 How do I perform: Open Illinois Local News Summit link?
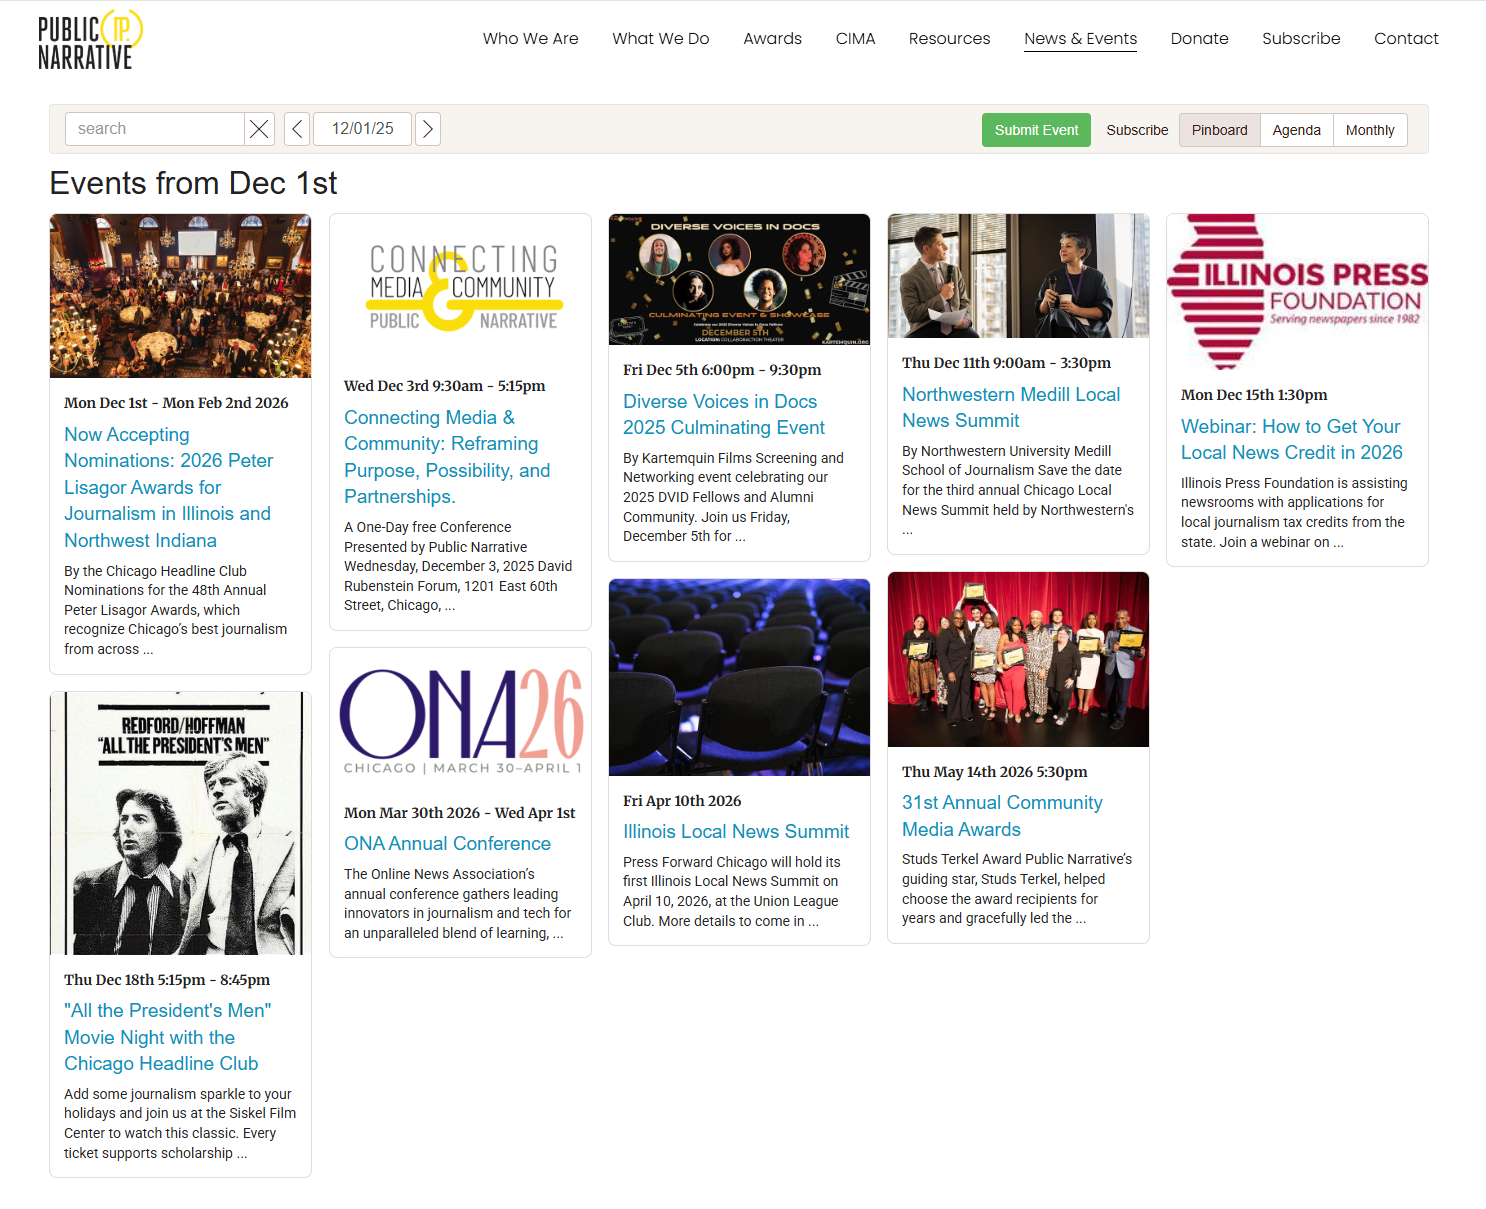click(736, 831)
